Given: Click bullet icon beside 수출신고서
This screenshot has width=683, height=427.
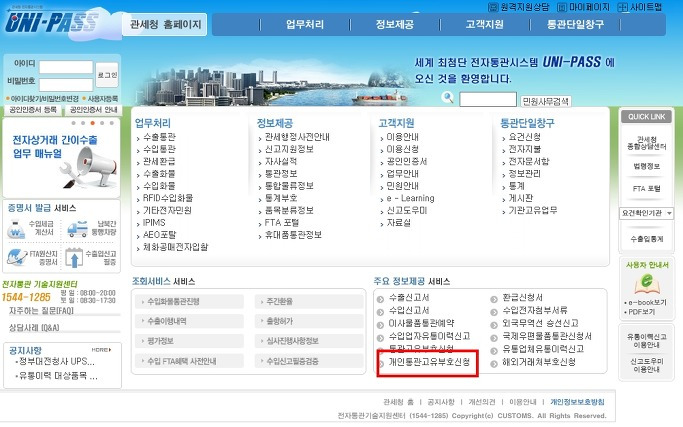Looking at the screenshot, I should tap(380, 299).
